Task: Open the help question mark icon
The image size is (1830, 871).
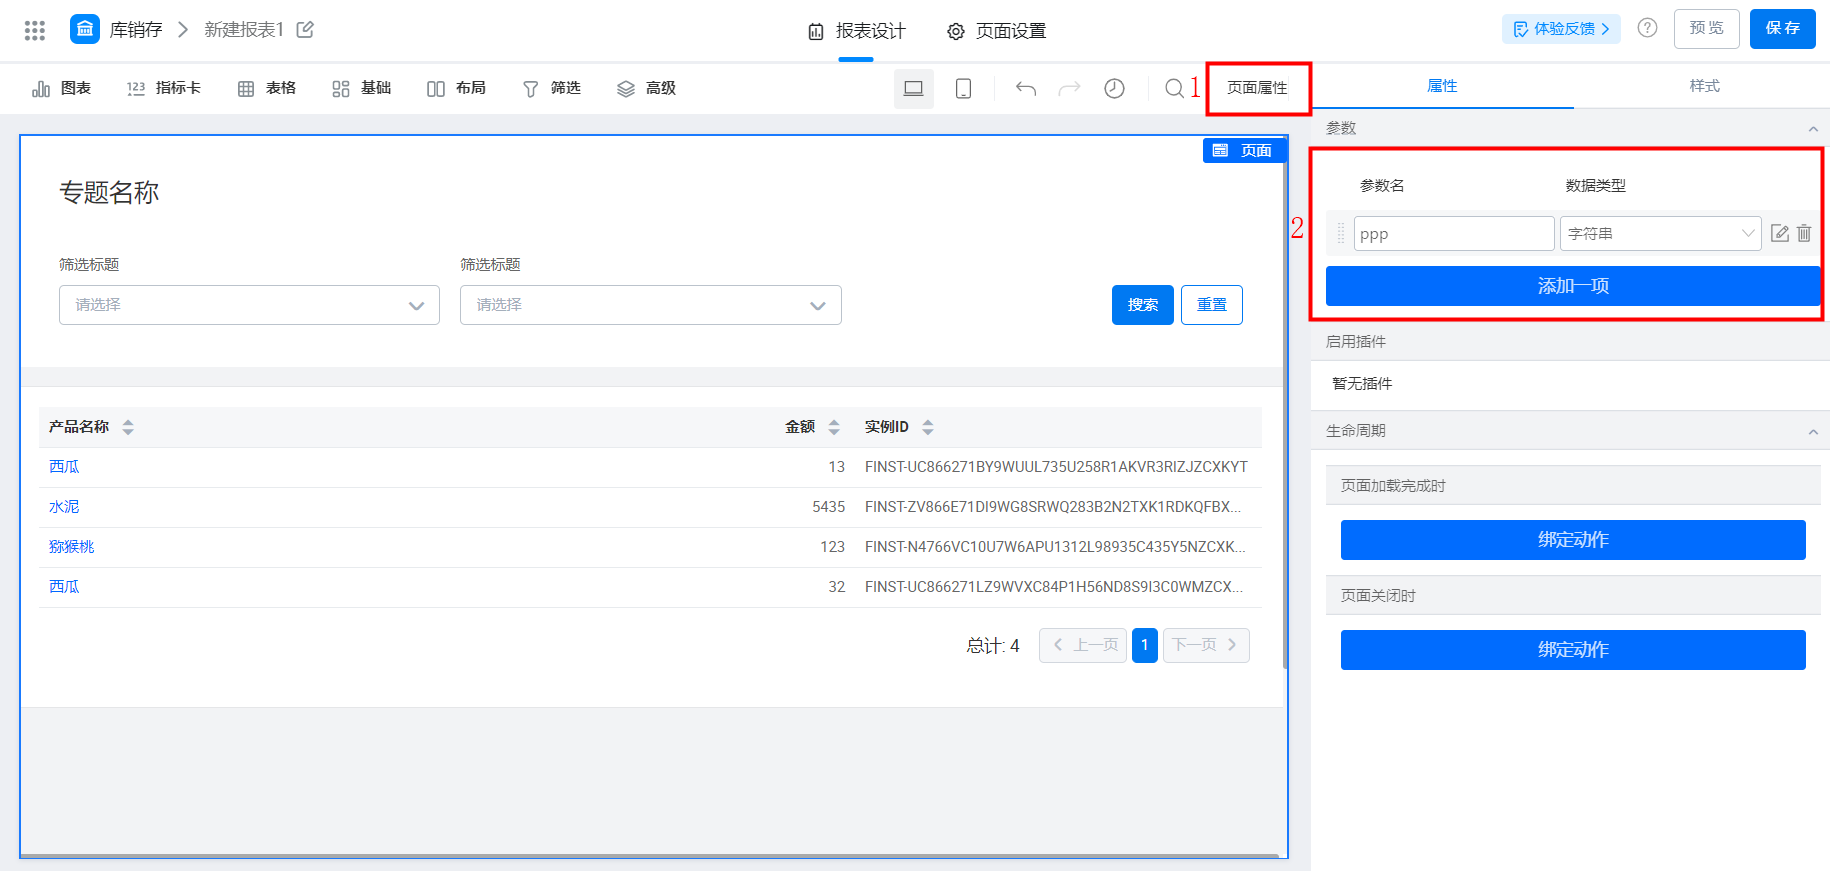Action: point(1647,28)
